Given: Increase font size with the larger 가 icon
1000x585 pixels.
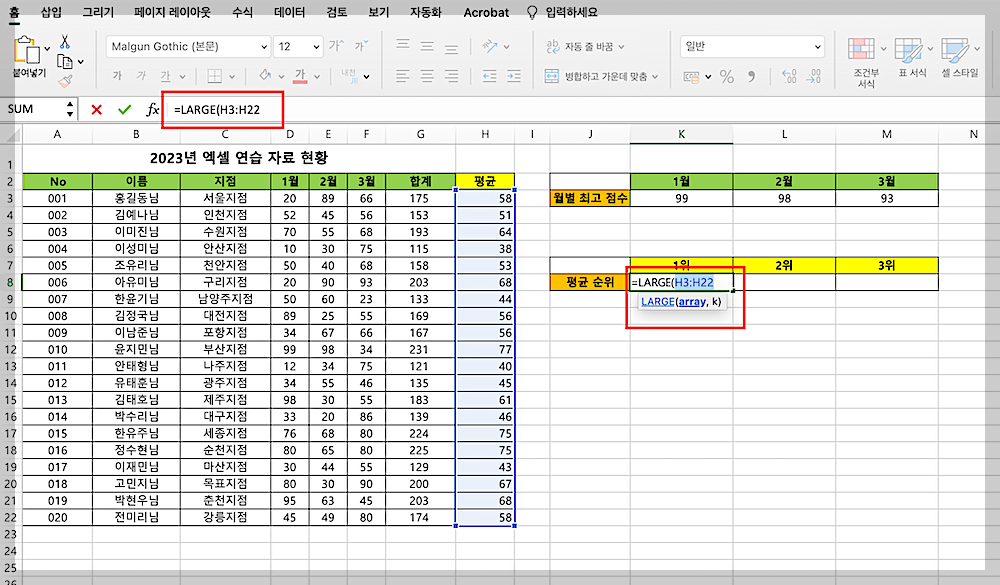Looking at the screenshot, I should pyautogui.click(x=335, y=46).
